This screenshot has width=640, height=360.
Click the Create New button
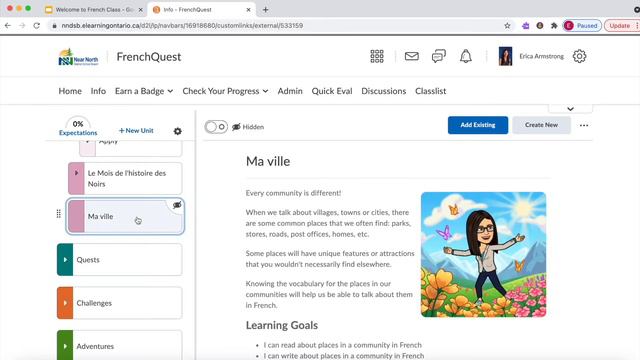541,125
